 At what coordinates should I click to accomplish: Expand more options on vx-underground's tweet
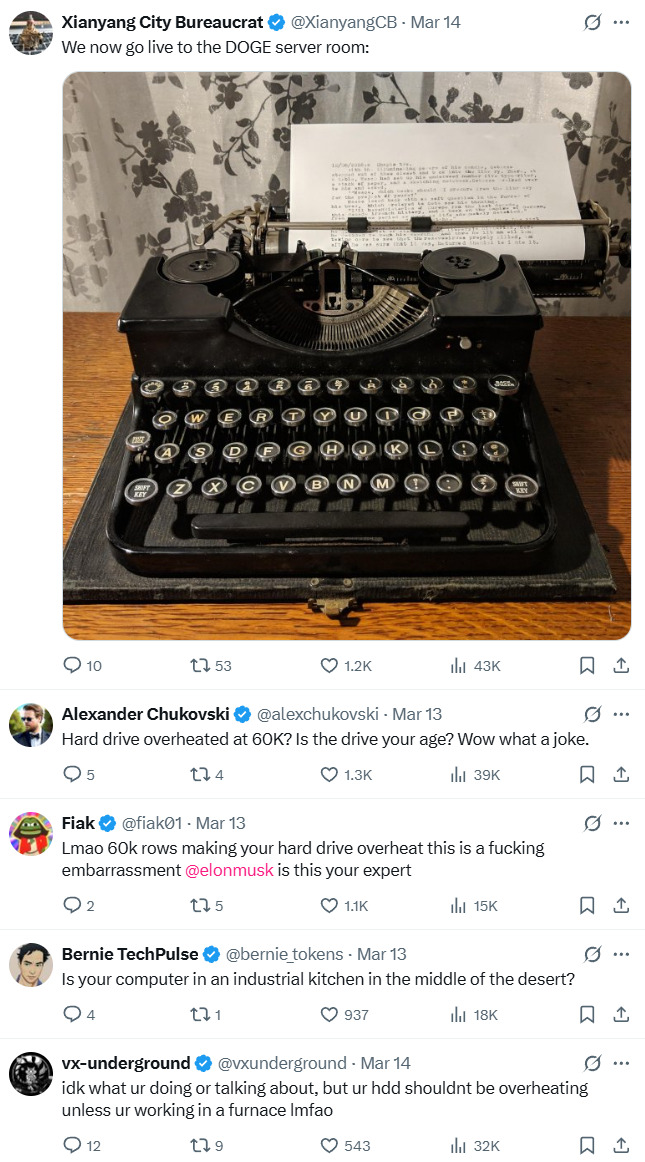(620, 1063)
